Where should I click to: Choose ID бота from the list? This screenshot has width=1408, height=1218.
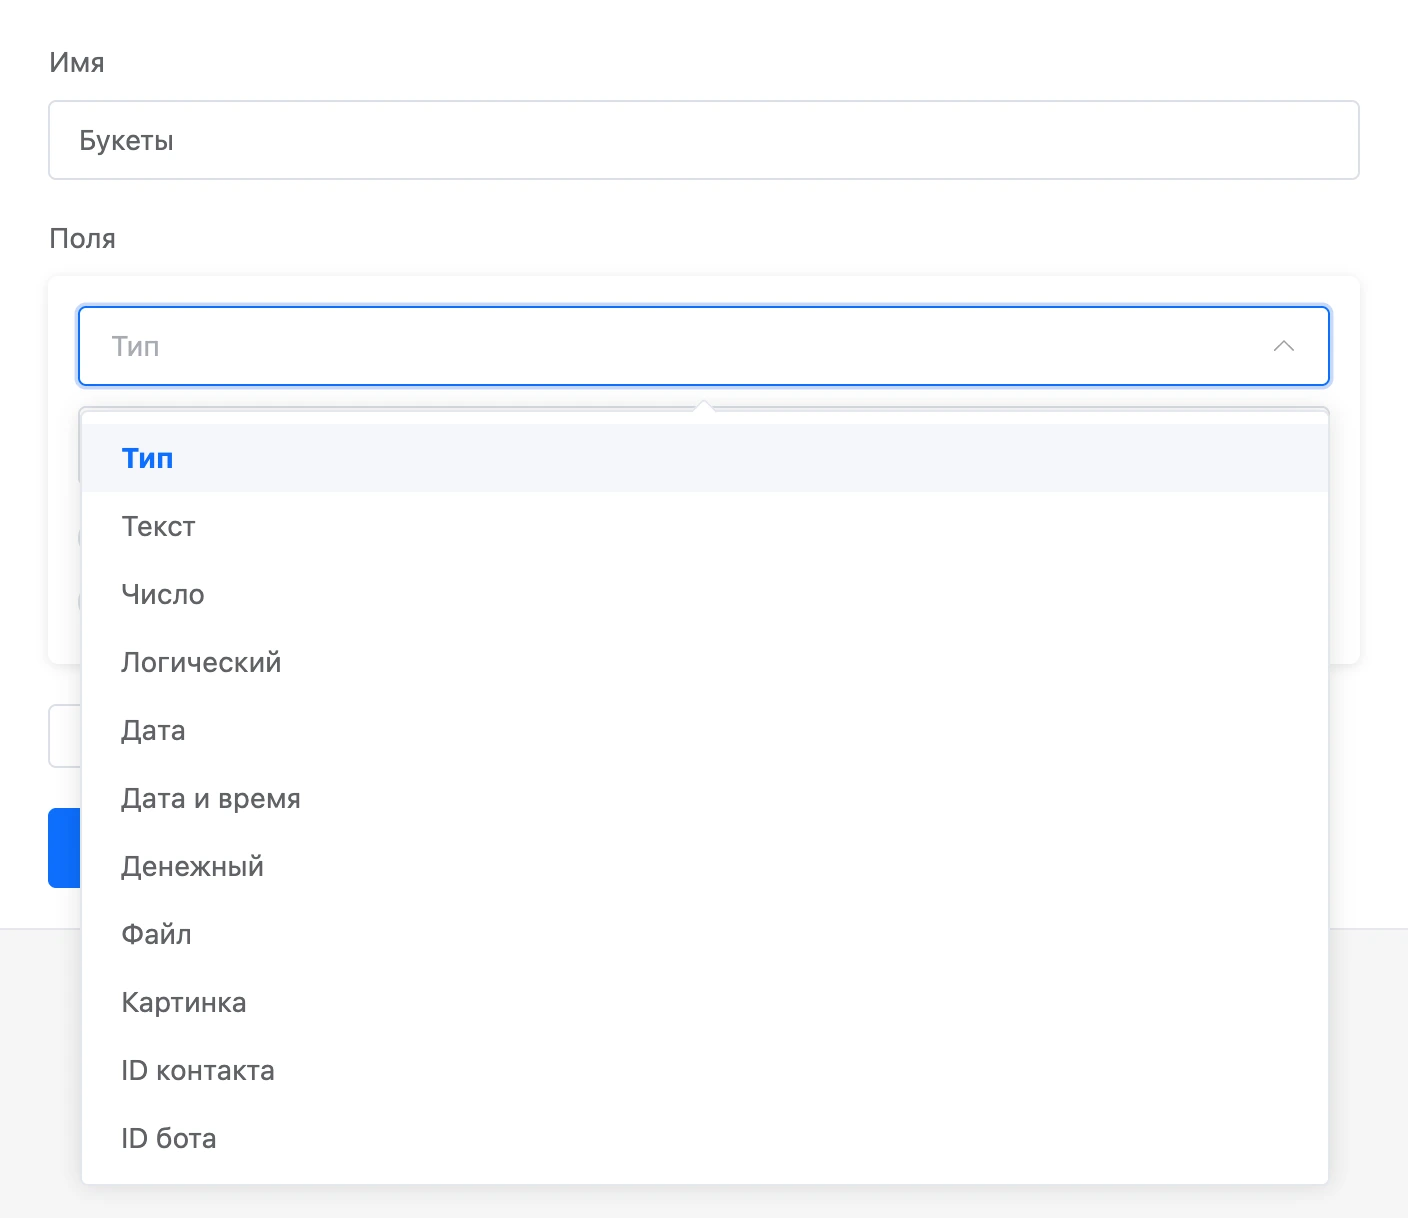pyautogui.click(x=705, y=1138)
